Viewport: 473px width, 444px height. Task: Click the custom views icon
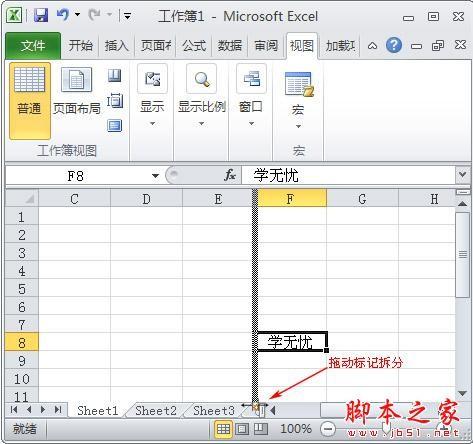tap(115, 101)
